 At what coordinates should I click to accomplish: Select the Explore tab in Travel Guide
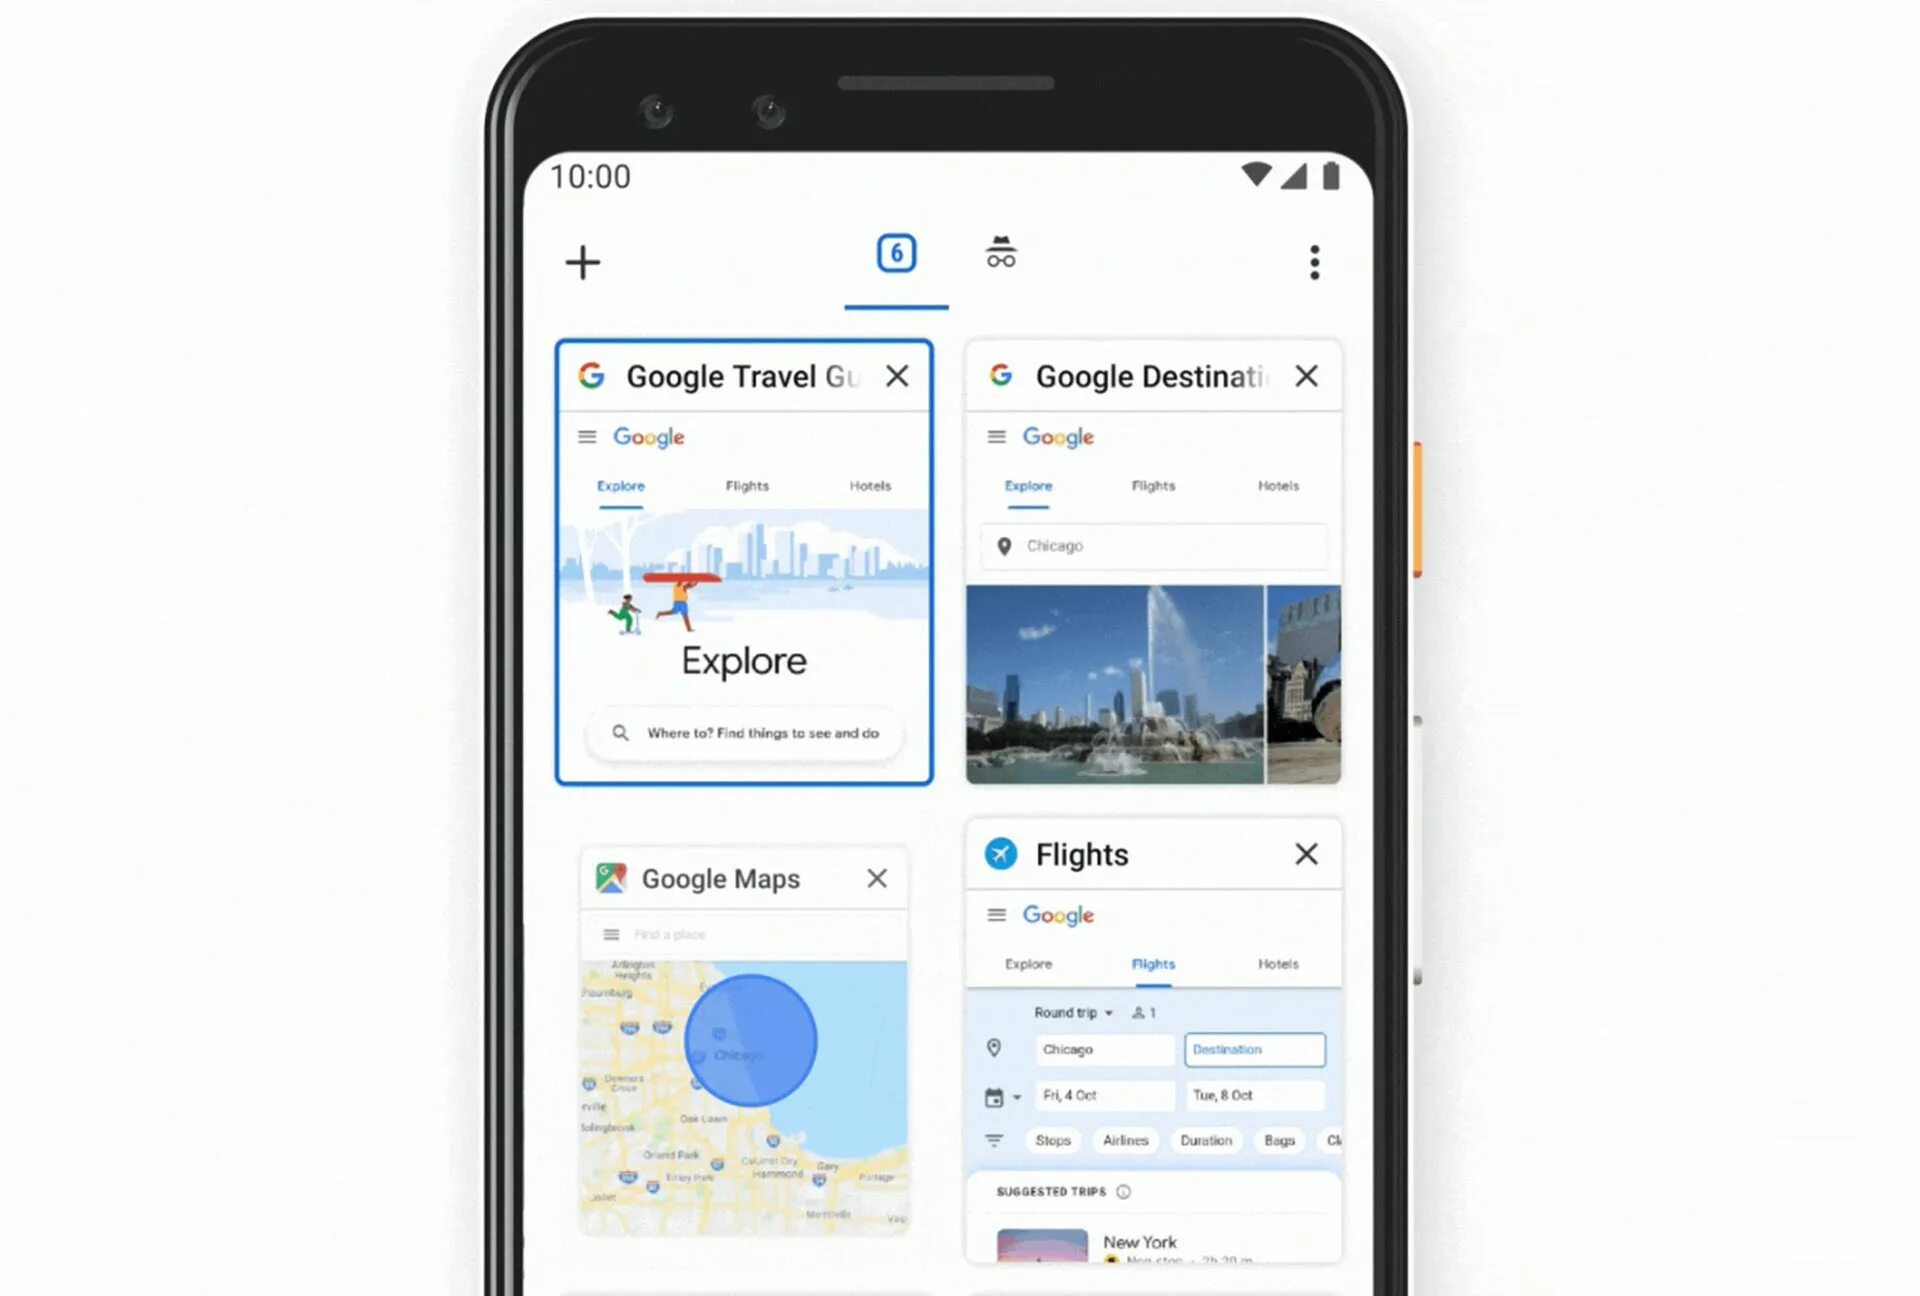(x=619, y=482)
